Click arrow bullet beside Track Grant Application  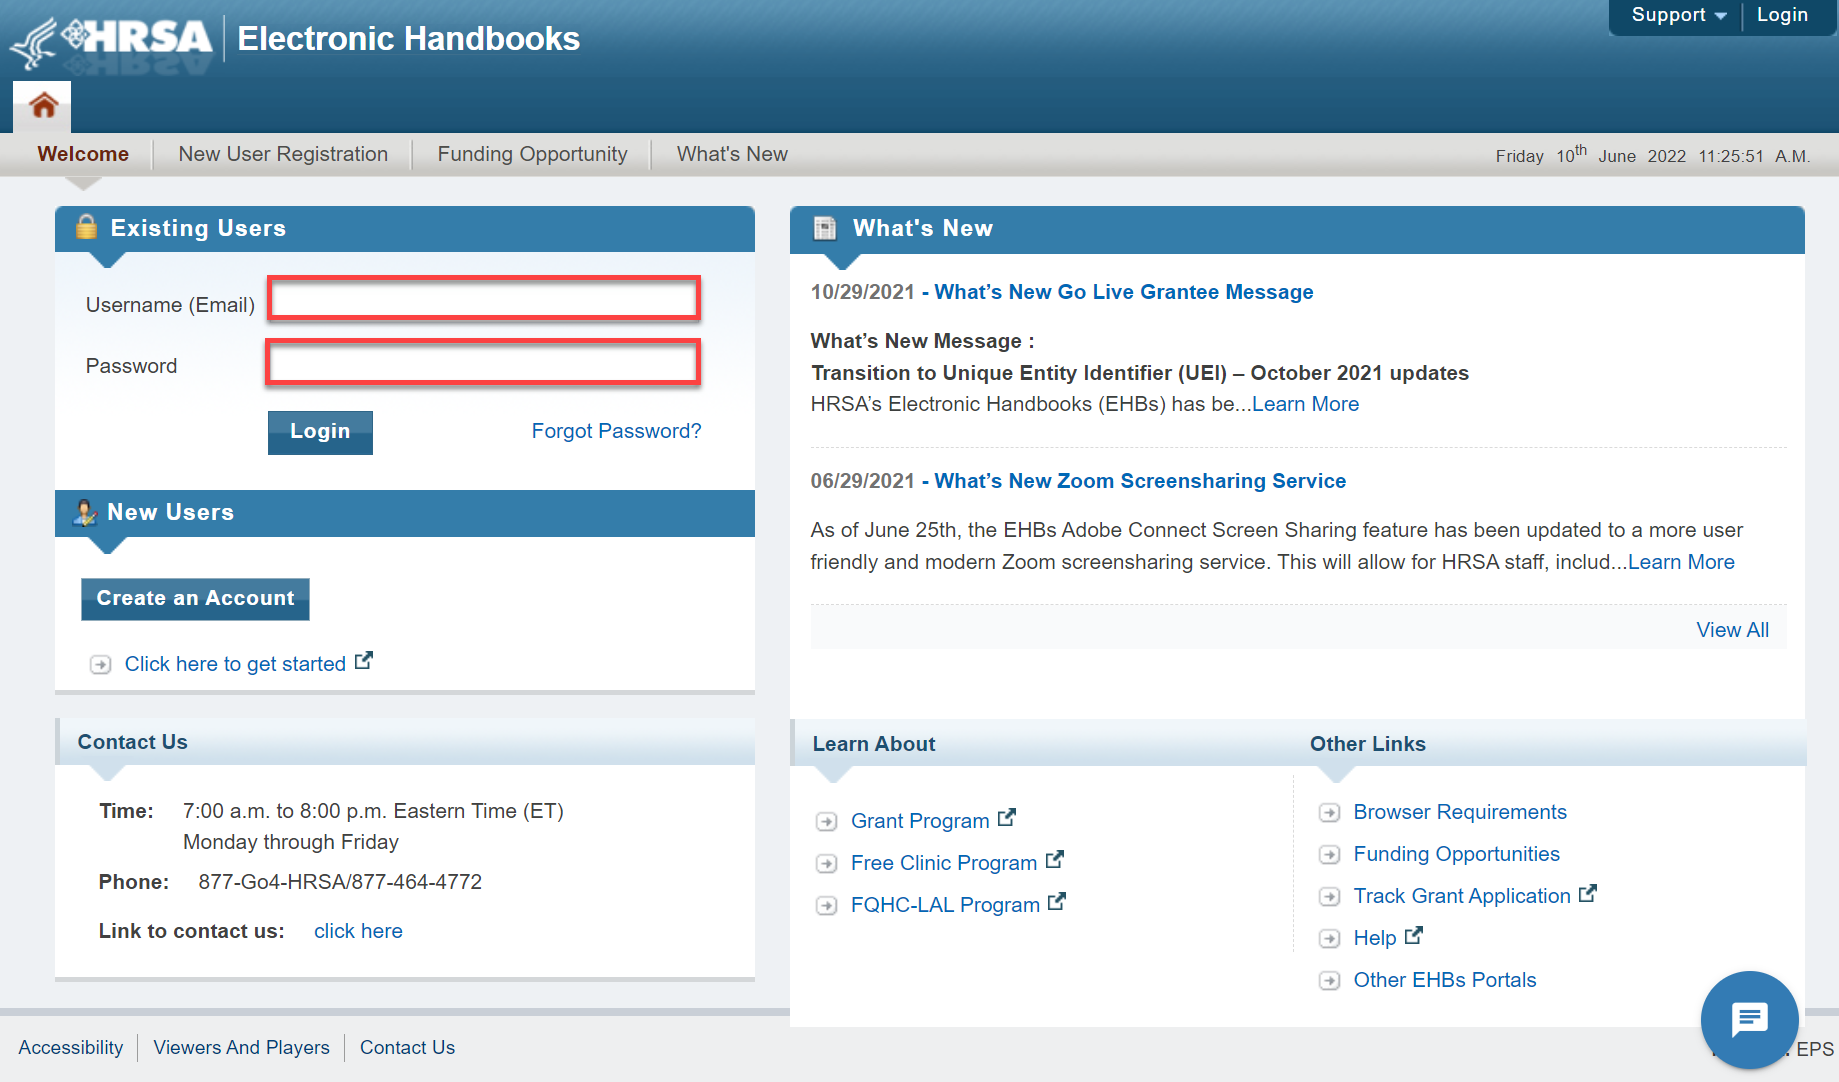pos(1329,896)
